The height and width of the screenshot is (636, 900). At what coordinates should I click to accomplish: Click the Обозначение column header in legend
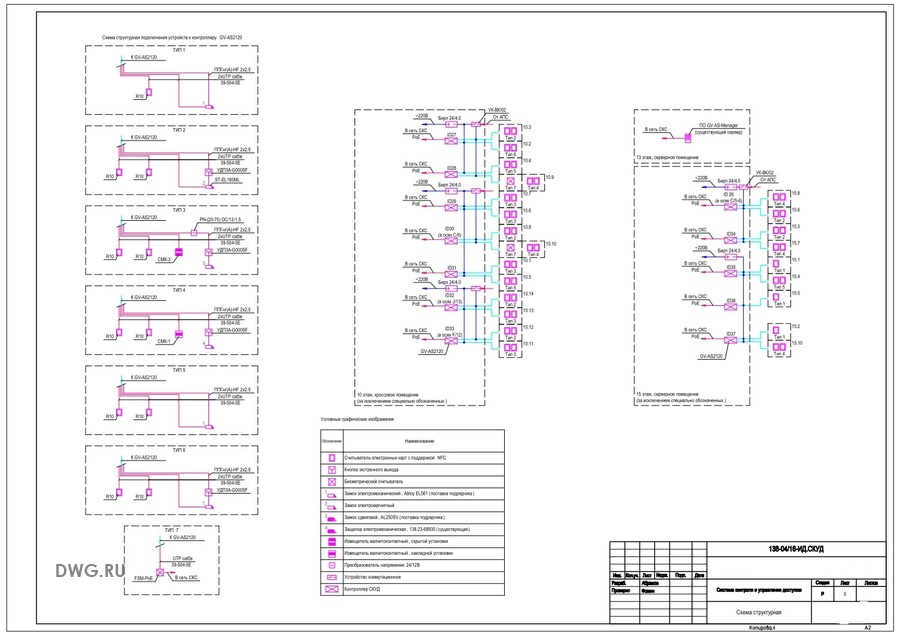[332, 441]
